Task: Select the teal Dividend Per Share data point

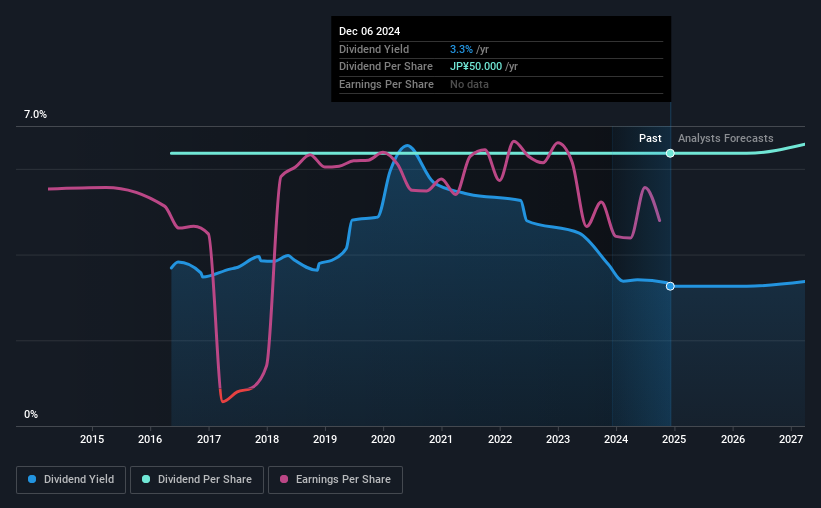Action: [x=670, y=153]
